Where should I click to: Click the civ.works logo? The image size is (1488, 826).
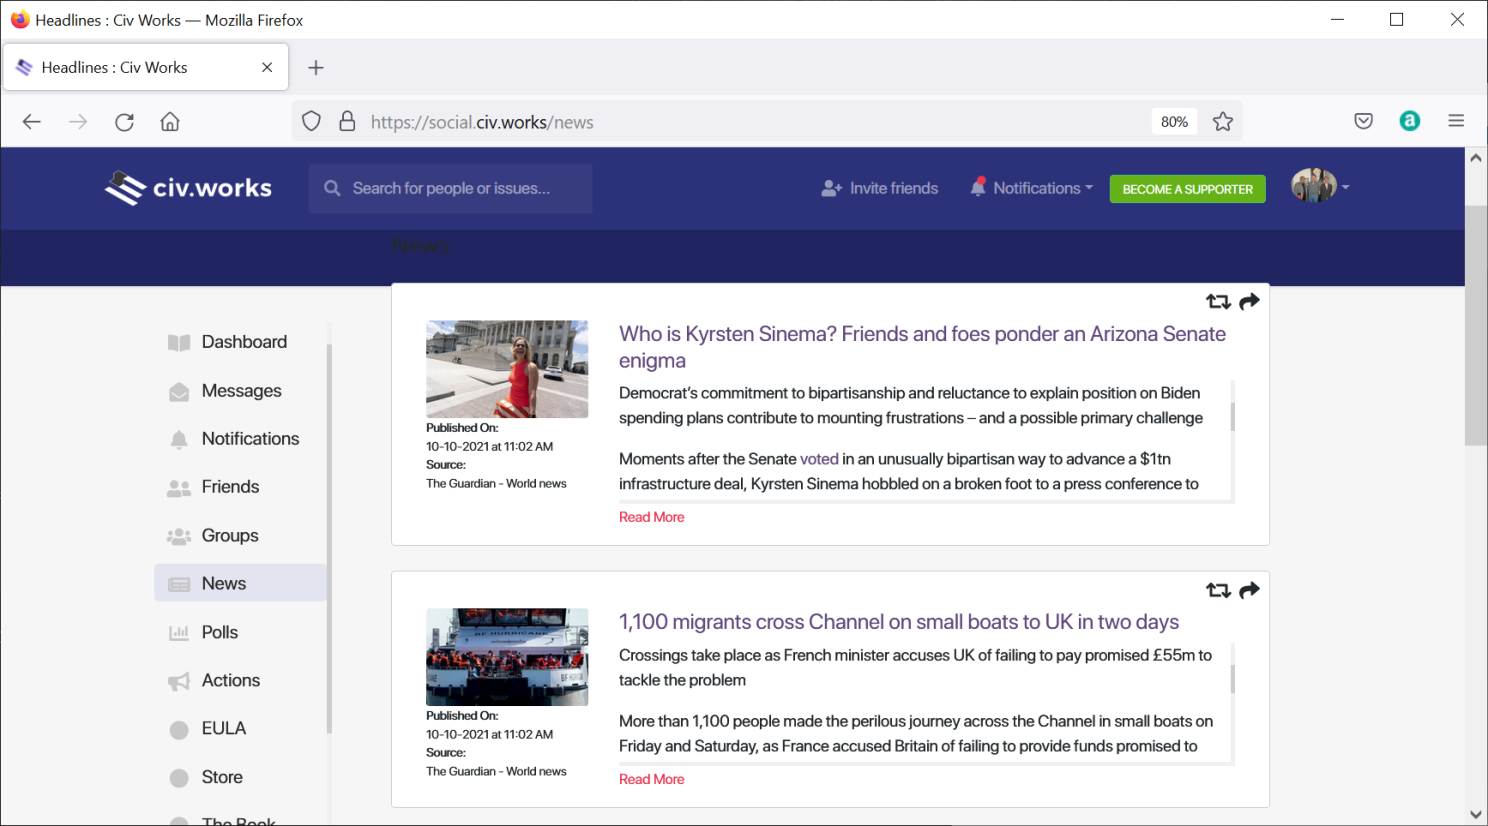(x=189, y=188)
